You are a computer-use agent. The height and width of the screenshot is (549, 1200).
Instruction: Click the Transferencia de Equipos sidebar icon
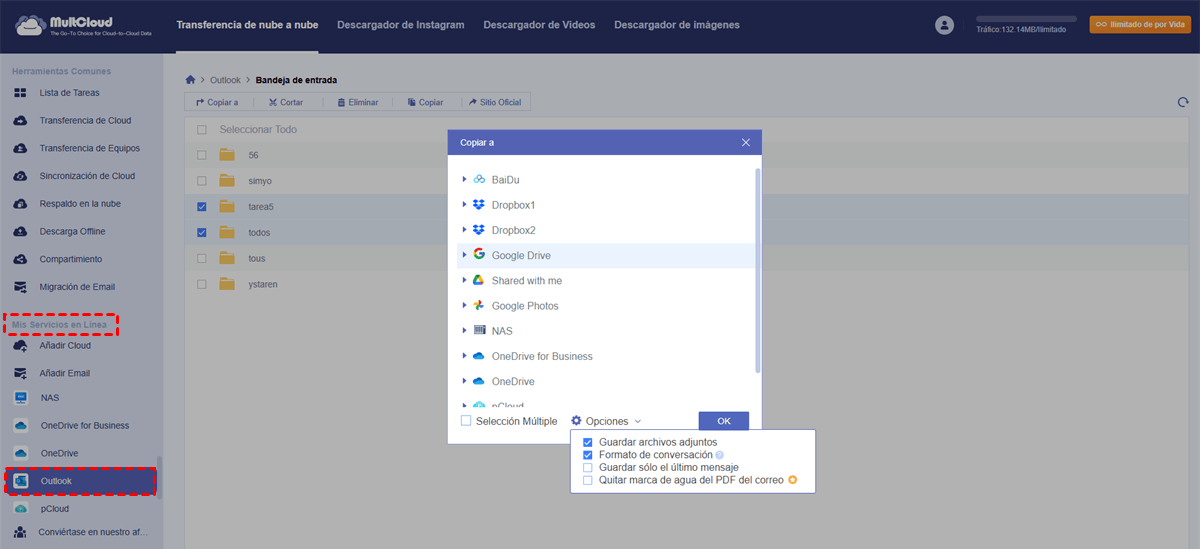click(x=20, y=148)
